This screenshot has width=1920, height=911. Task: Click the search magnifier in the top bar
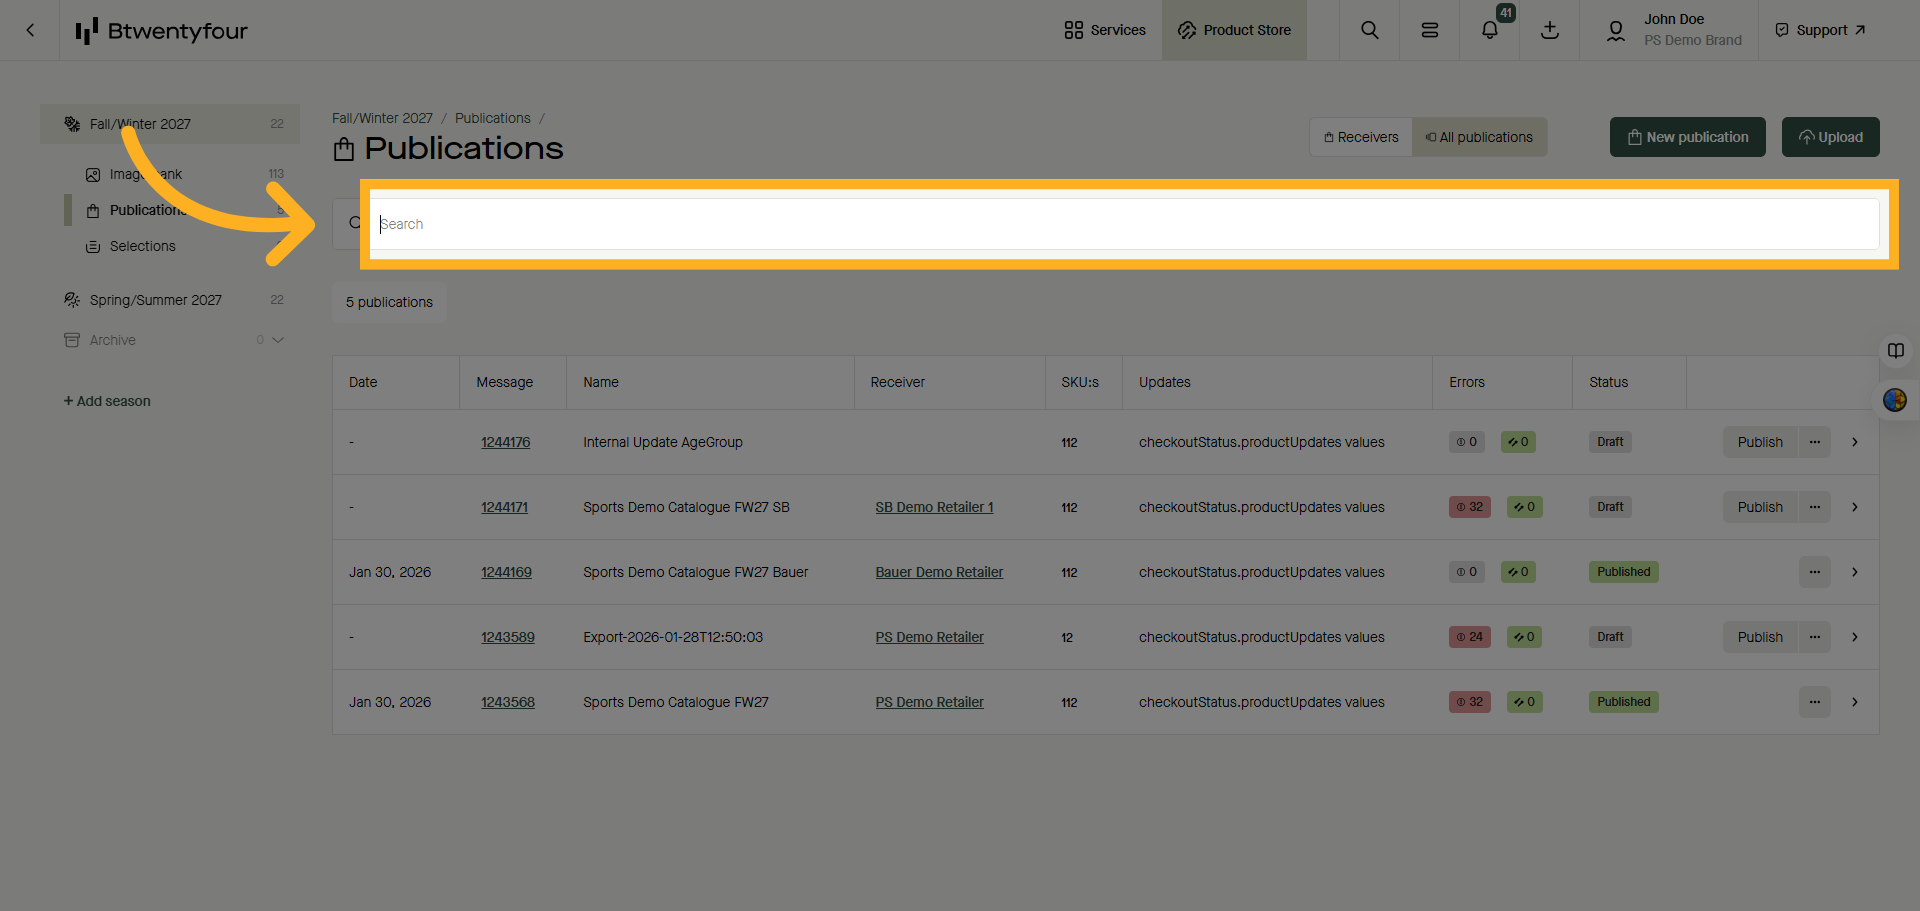click(1369, 30)
